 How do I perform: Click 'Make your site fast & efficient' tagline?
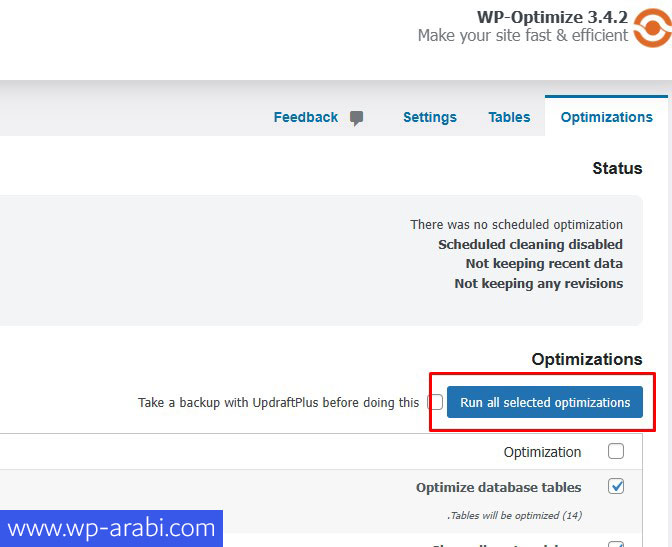click(x=523, y=36)
